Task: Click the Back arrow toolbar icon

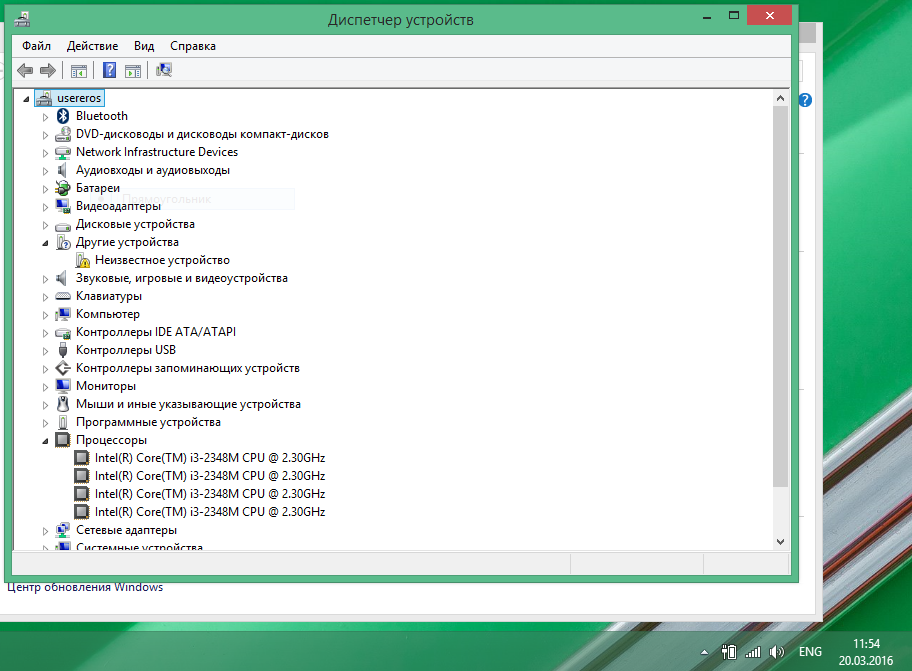Action: point(25,71)
